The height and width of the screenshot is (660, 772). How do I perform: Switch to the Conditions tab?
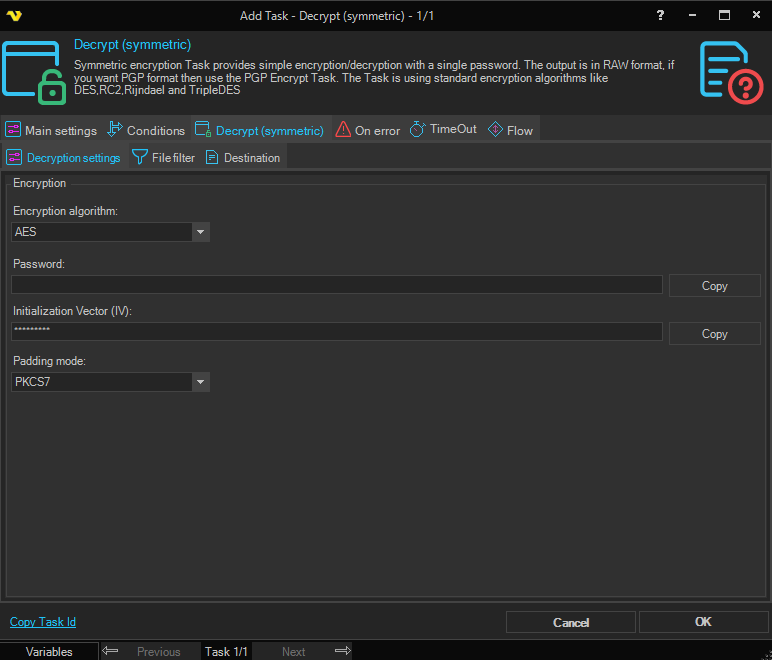146,130
